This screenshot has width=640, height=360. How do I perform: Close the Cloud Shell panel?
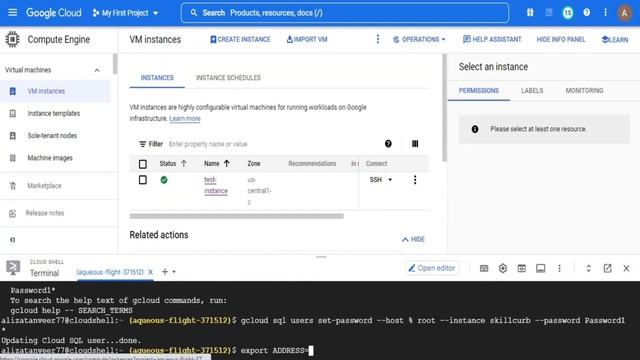click(x=626, y=268)
